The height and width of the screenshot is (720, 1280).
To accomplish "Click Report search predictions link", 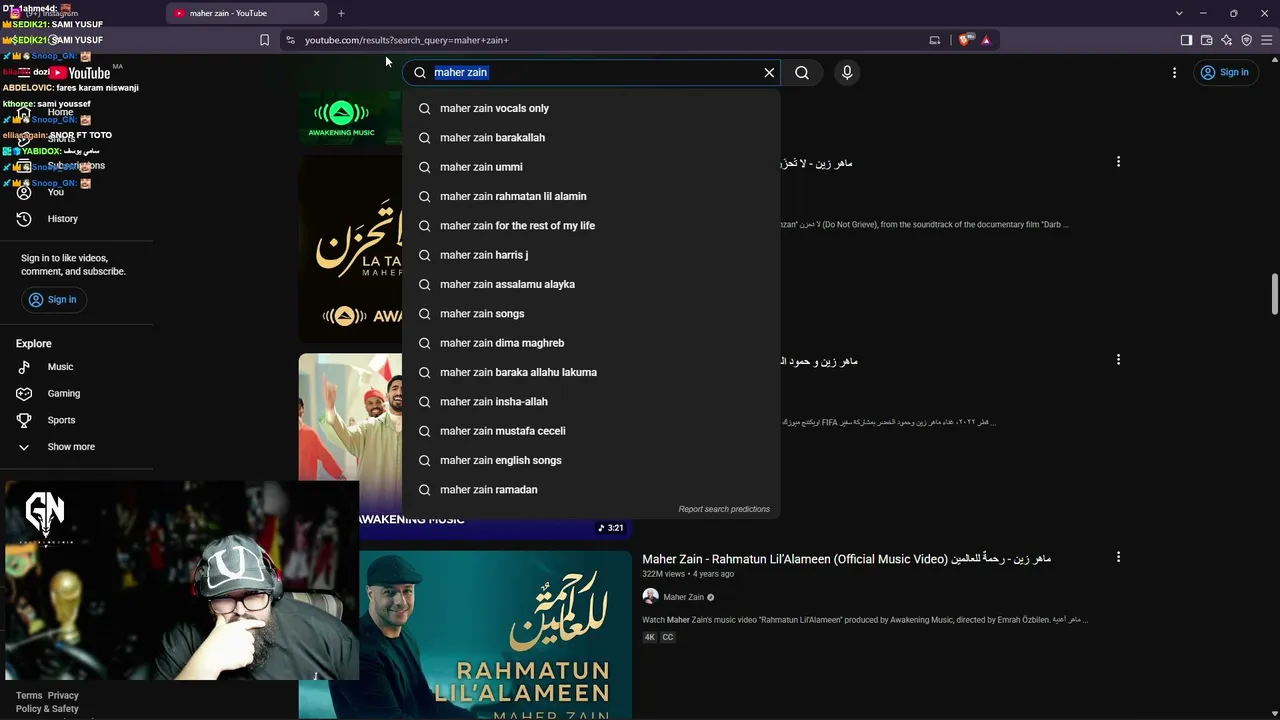I will point(724,509).
